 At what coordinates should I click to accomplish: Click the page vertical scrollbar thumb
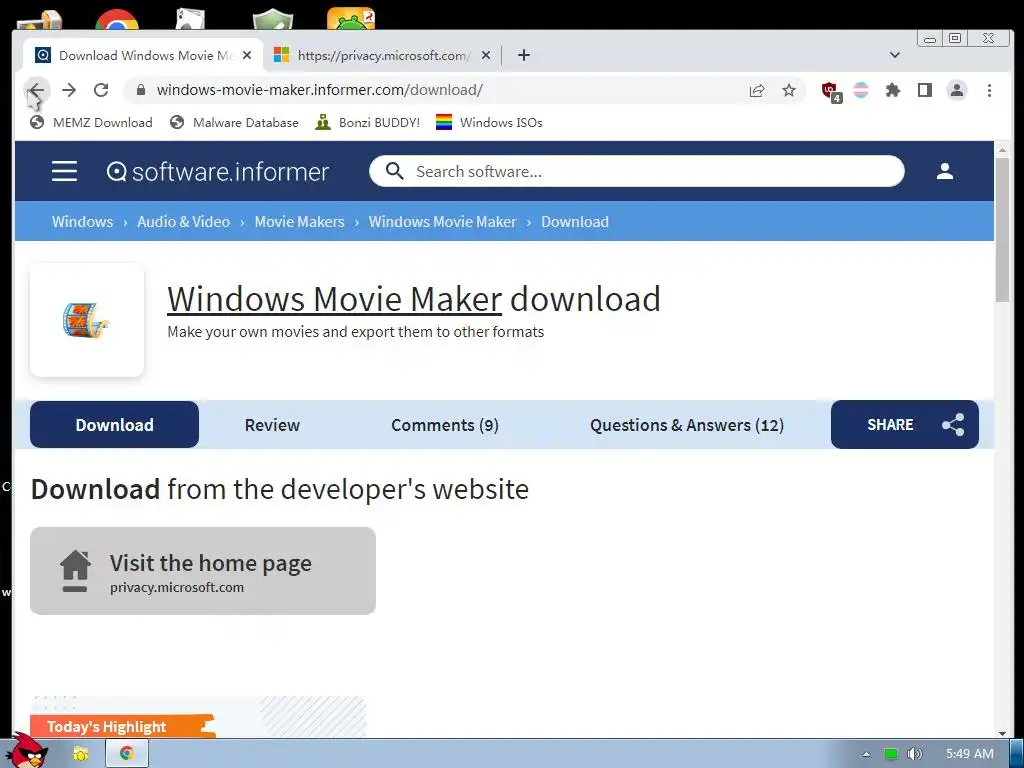coord(1002,230)
